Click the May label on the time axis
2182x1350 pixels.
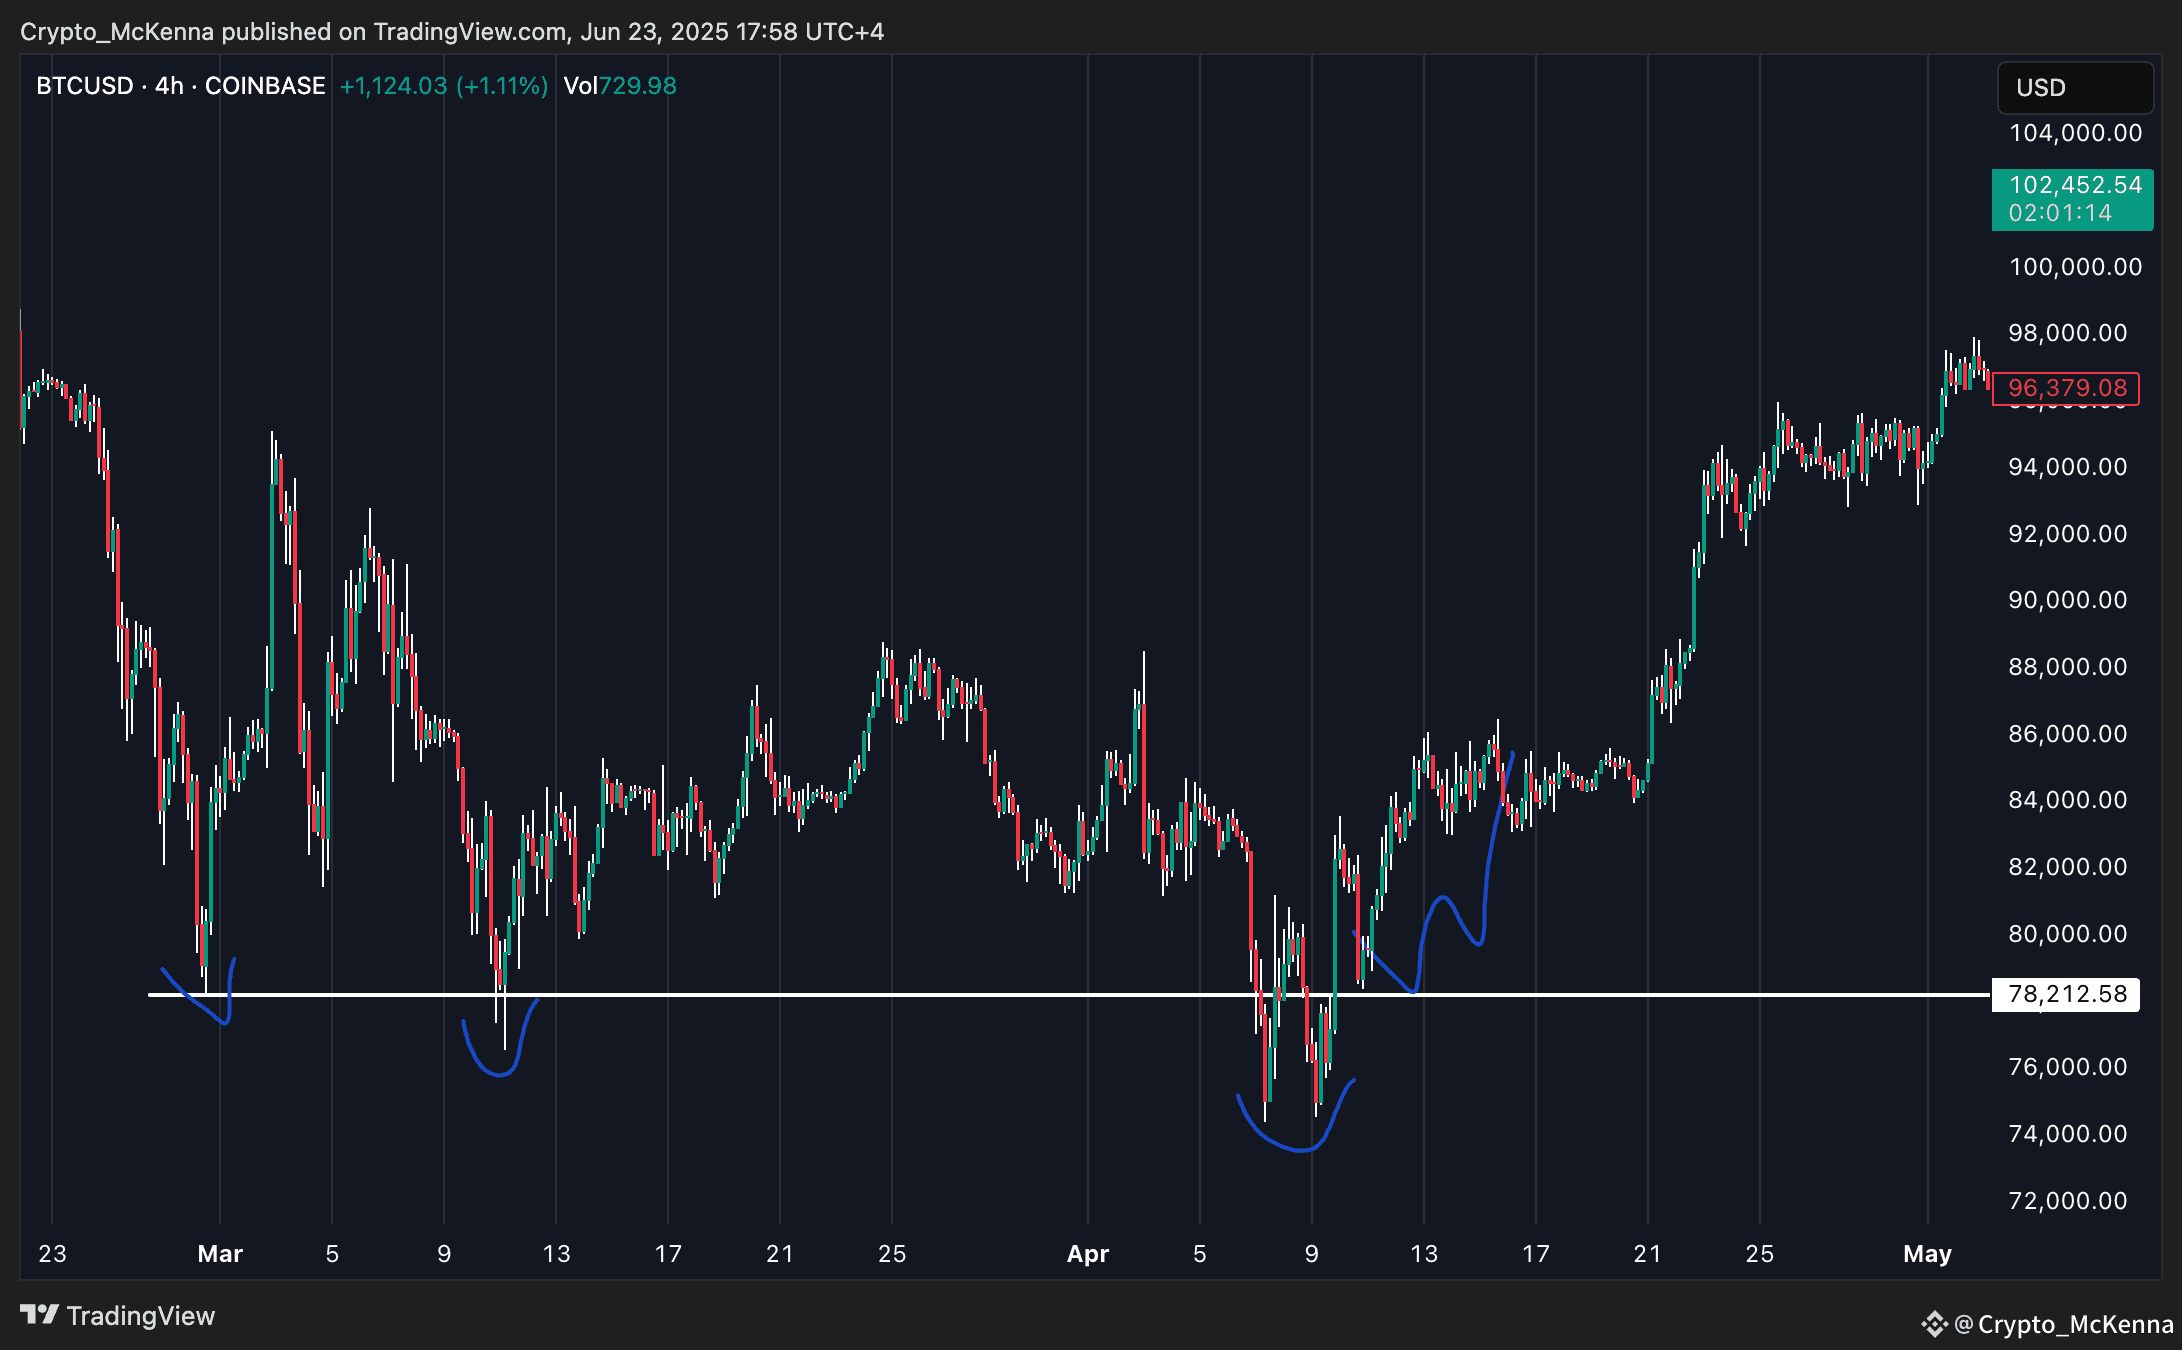(x=1927, y=1254)
